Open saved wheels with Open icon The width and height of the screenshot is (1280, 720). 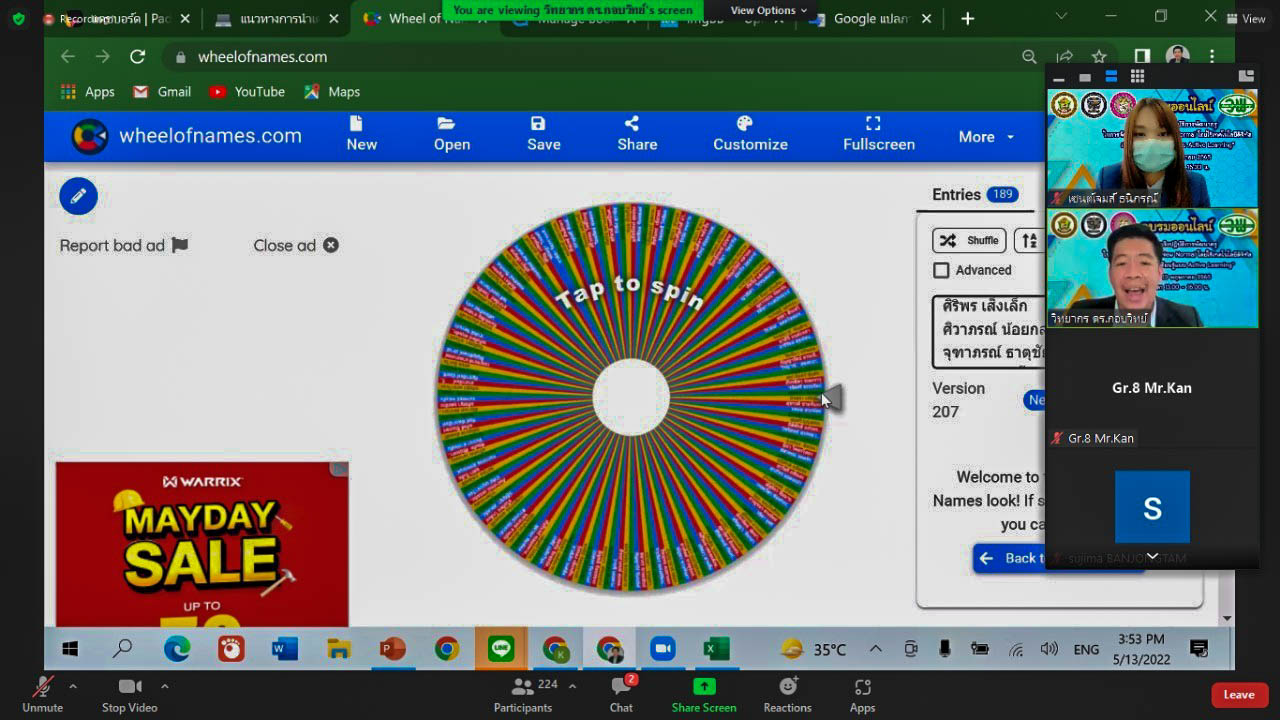pos(451,133)
